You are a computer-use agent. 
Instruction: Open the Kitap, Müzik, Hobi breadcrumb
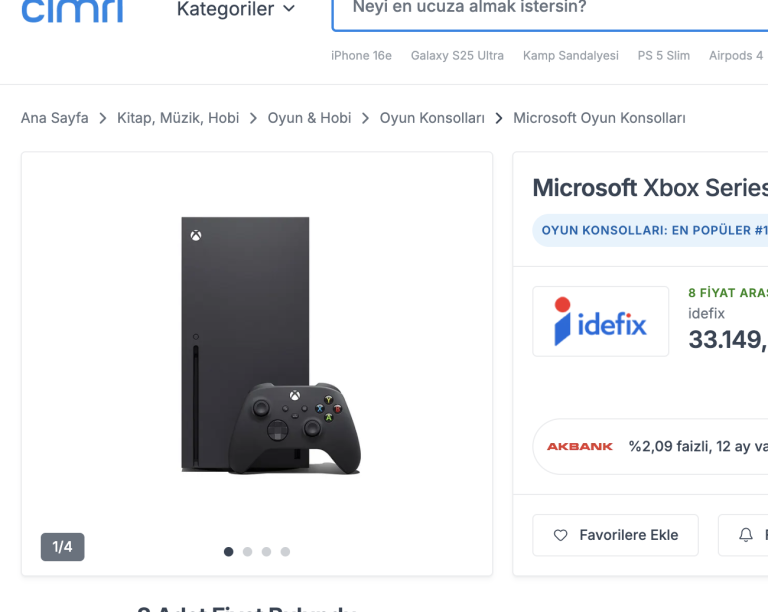[x=178, y=118]
